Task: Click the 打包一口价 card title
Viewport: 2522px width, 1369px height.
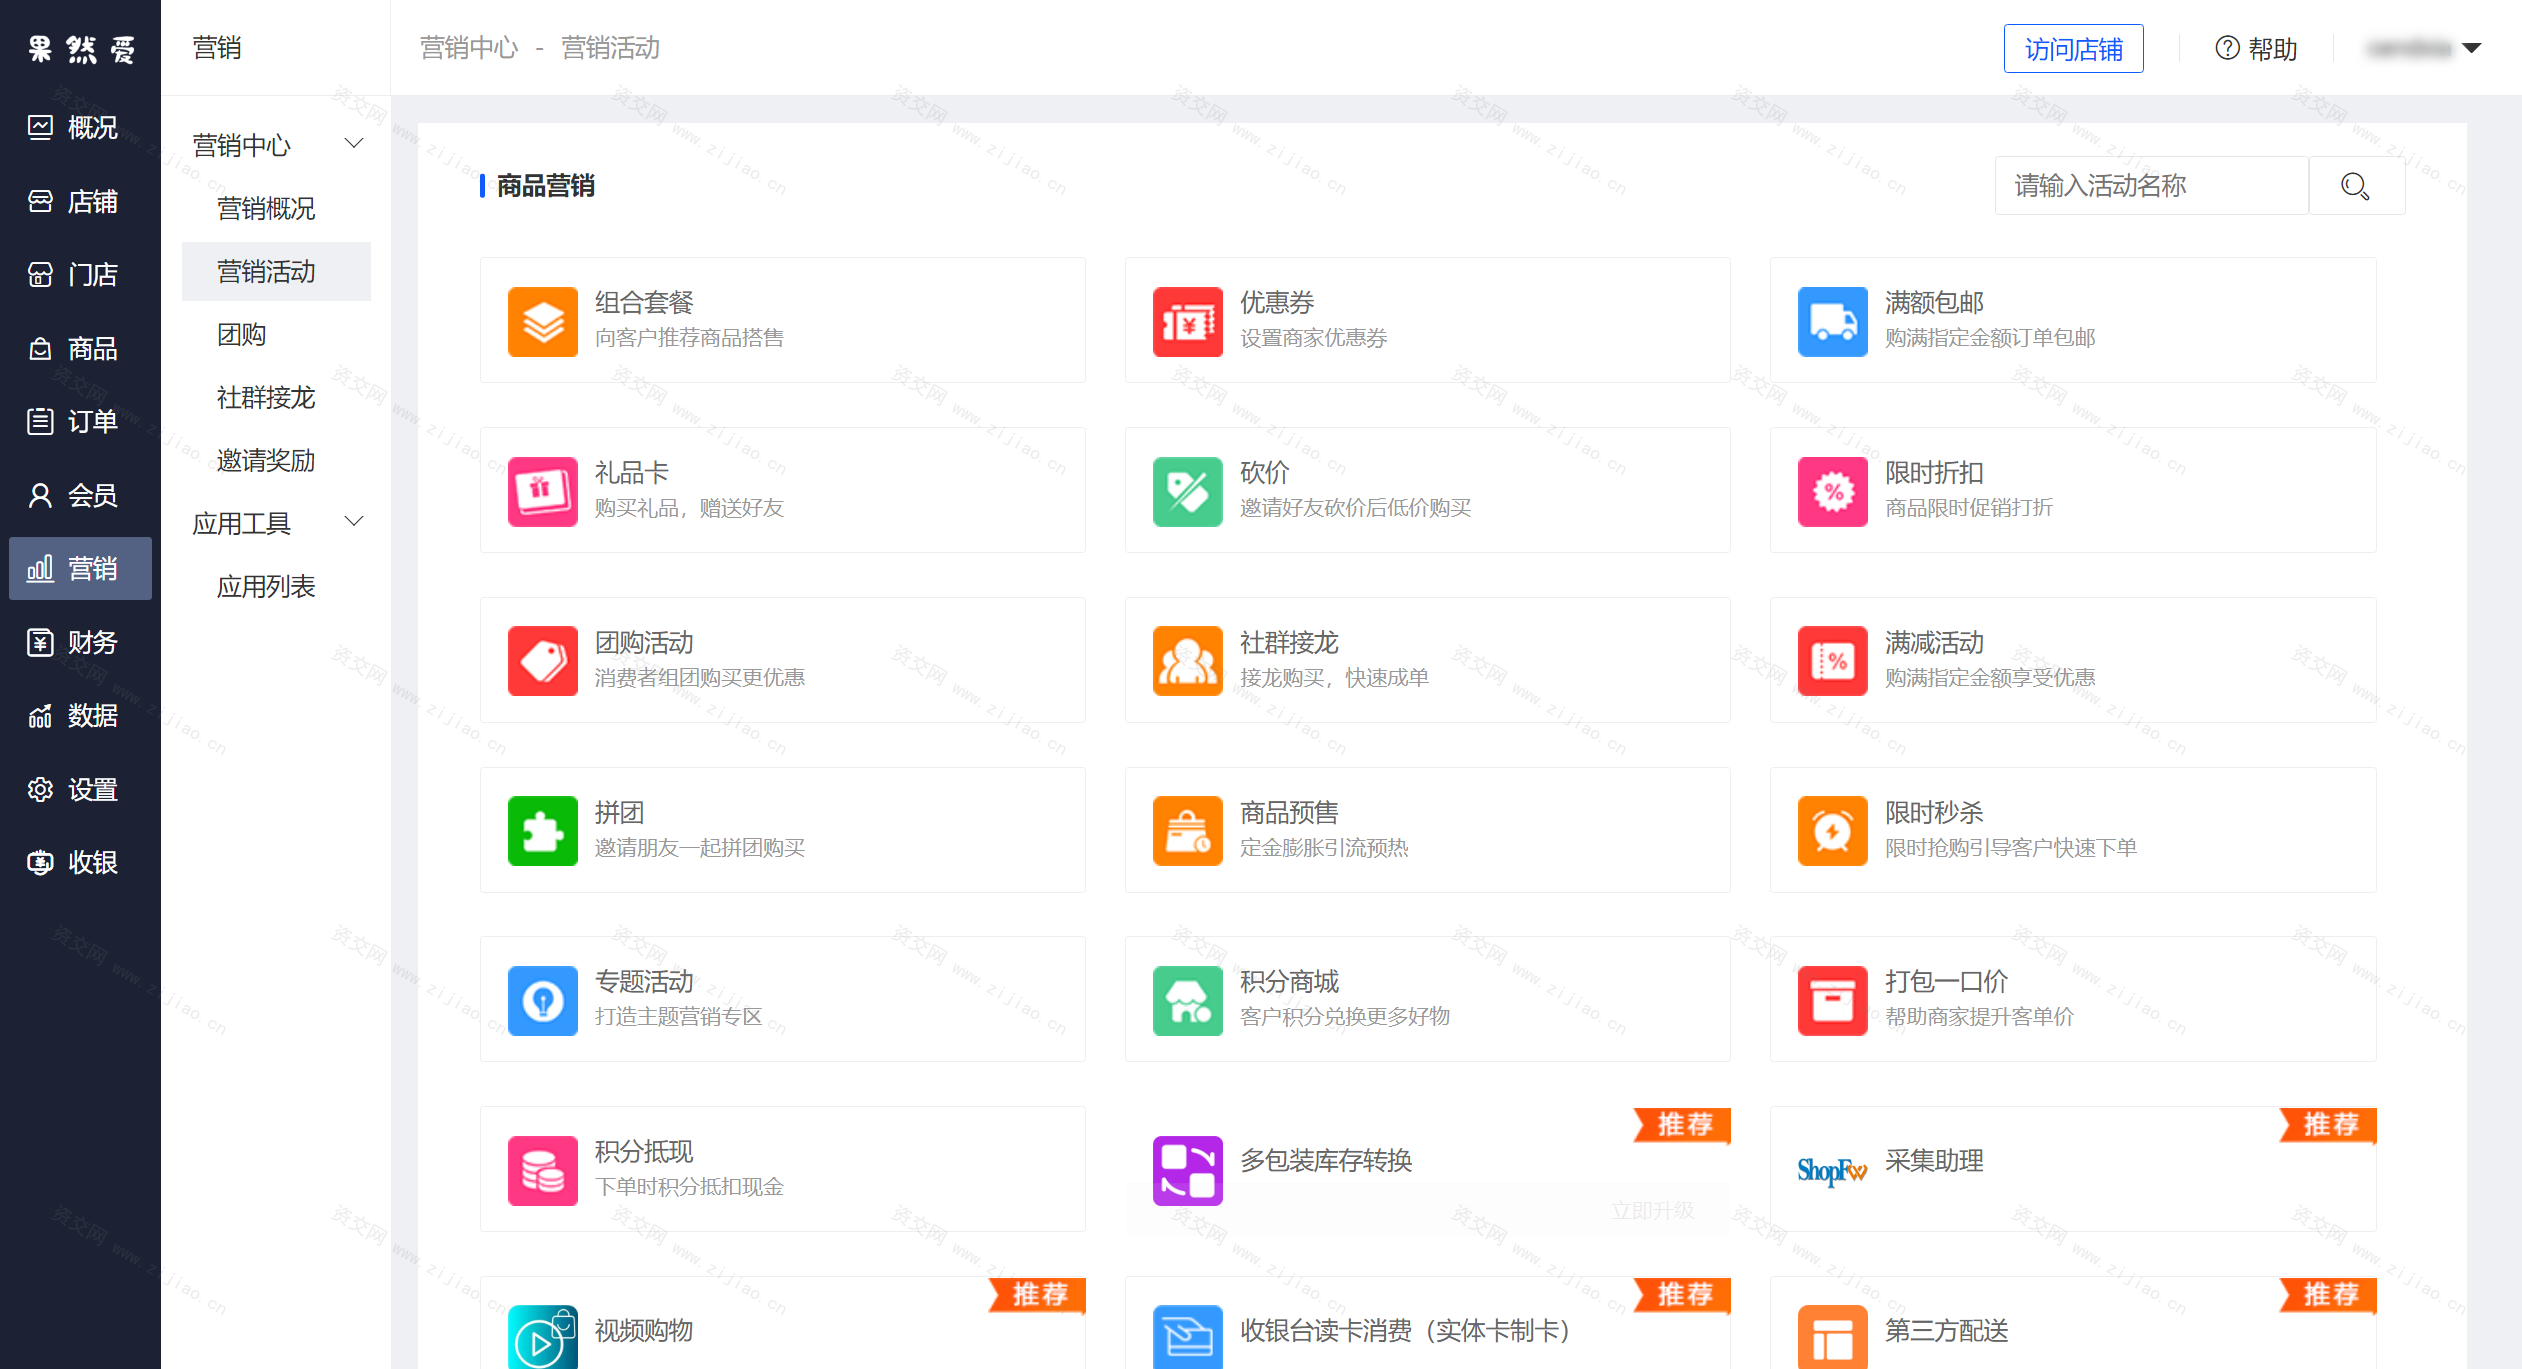Action: (x=1946, y=982)
